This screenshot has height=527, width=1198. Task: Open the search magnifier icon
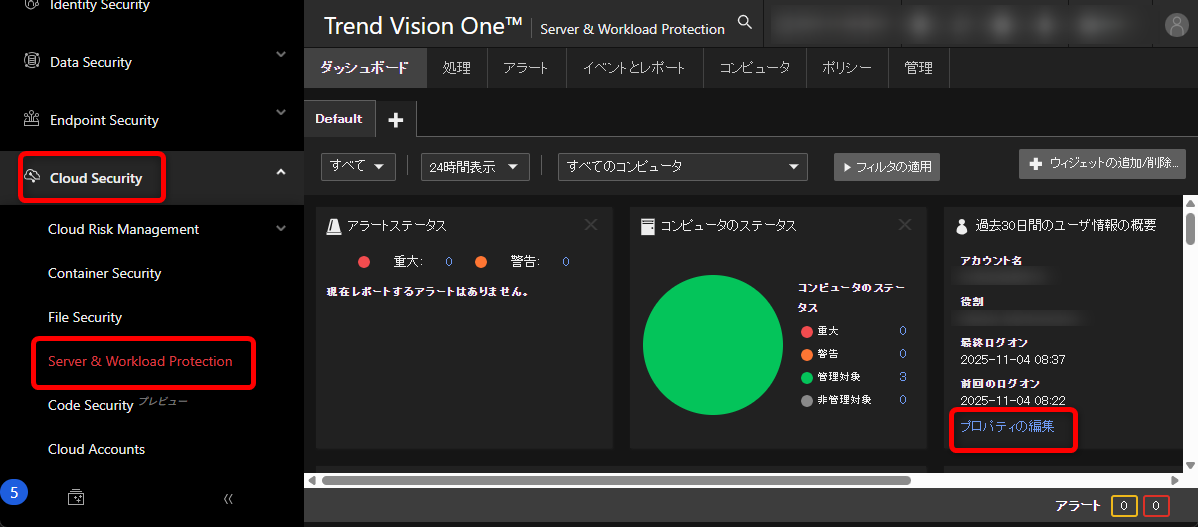pyautogui.click(x=745, y=23)
